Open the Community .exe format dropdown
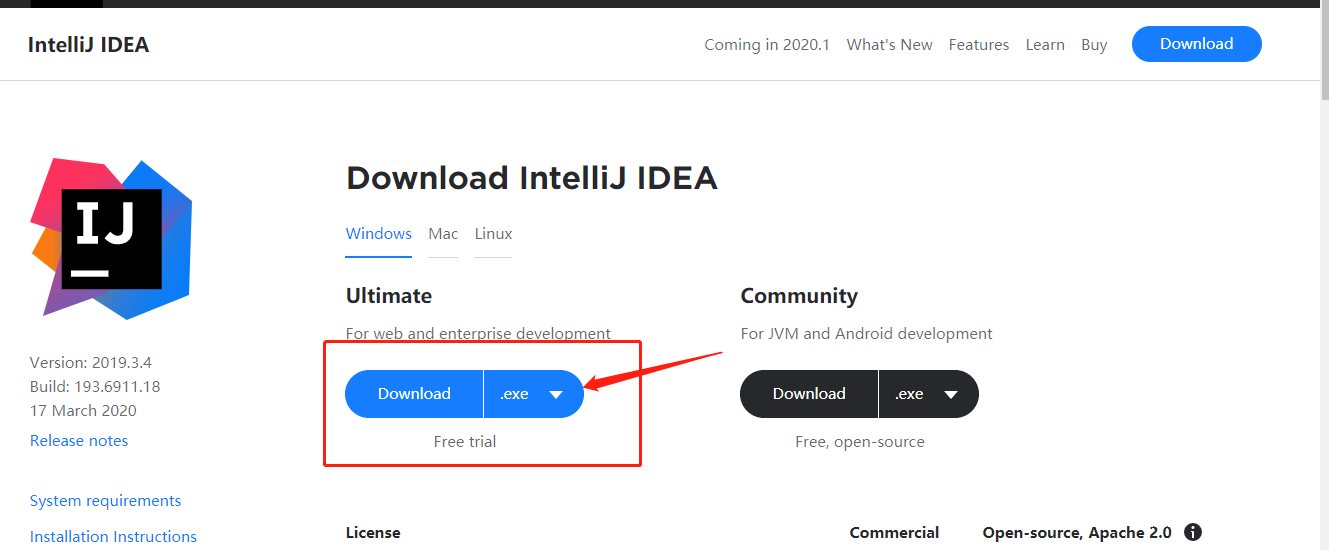This screenshot has height=550, width=1329. [x=928, y=394]
